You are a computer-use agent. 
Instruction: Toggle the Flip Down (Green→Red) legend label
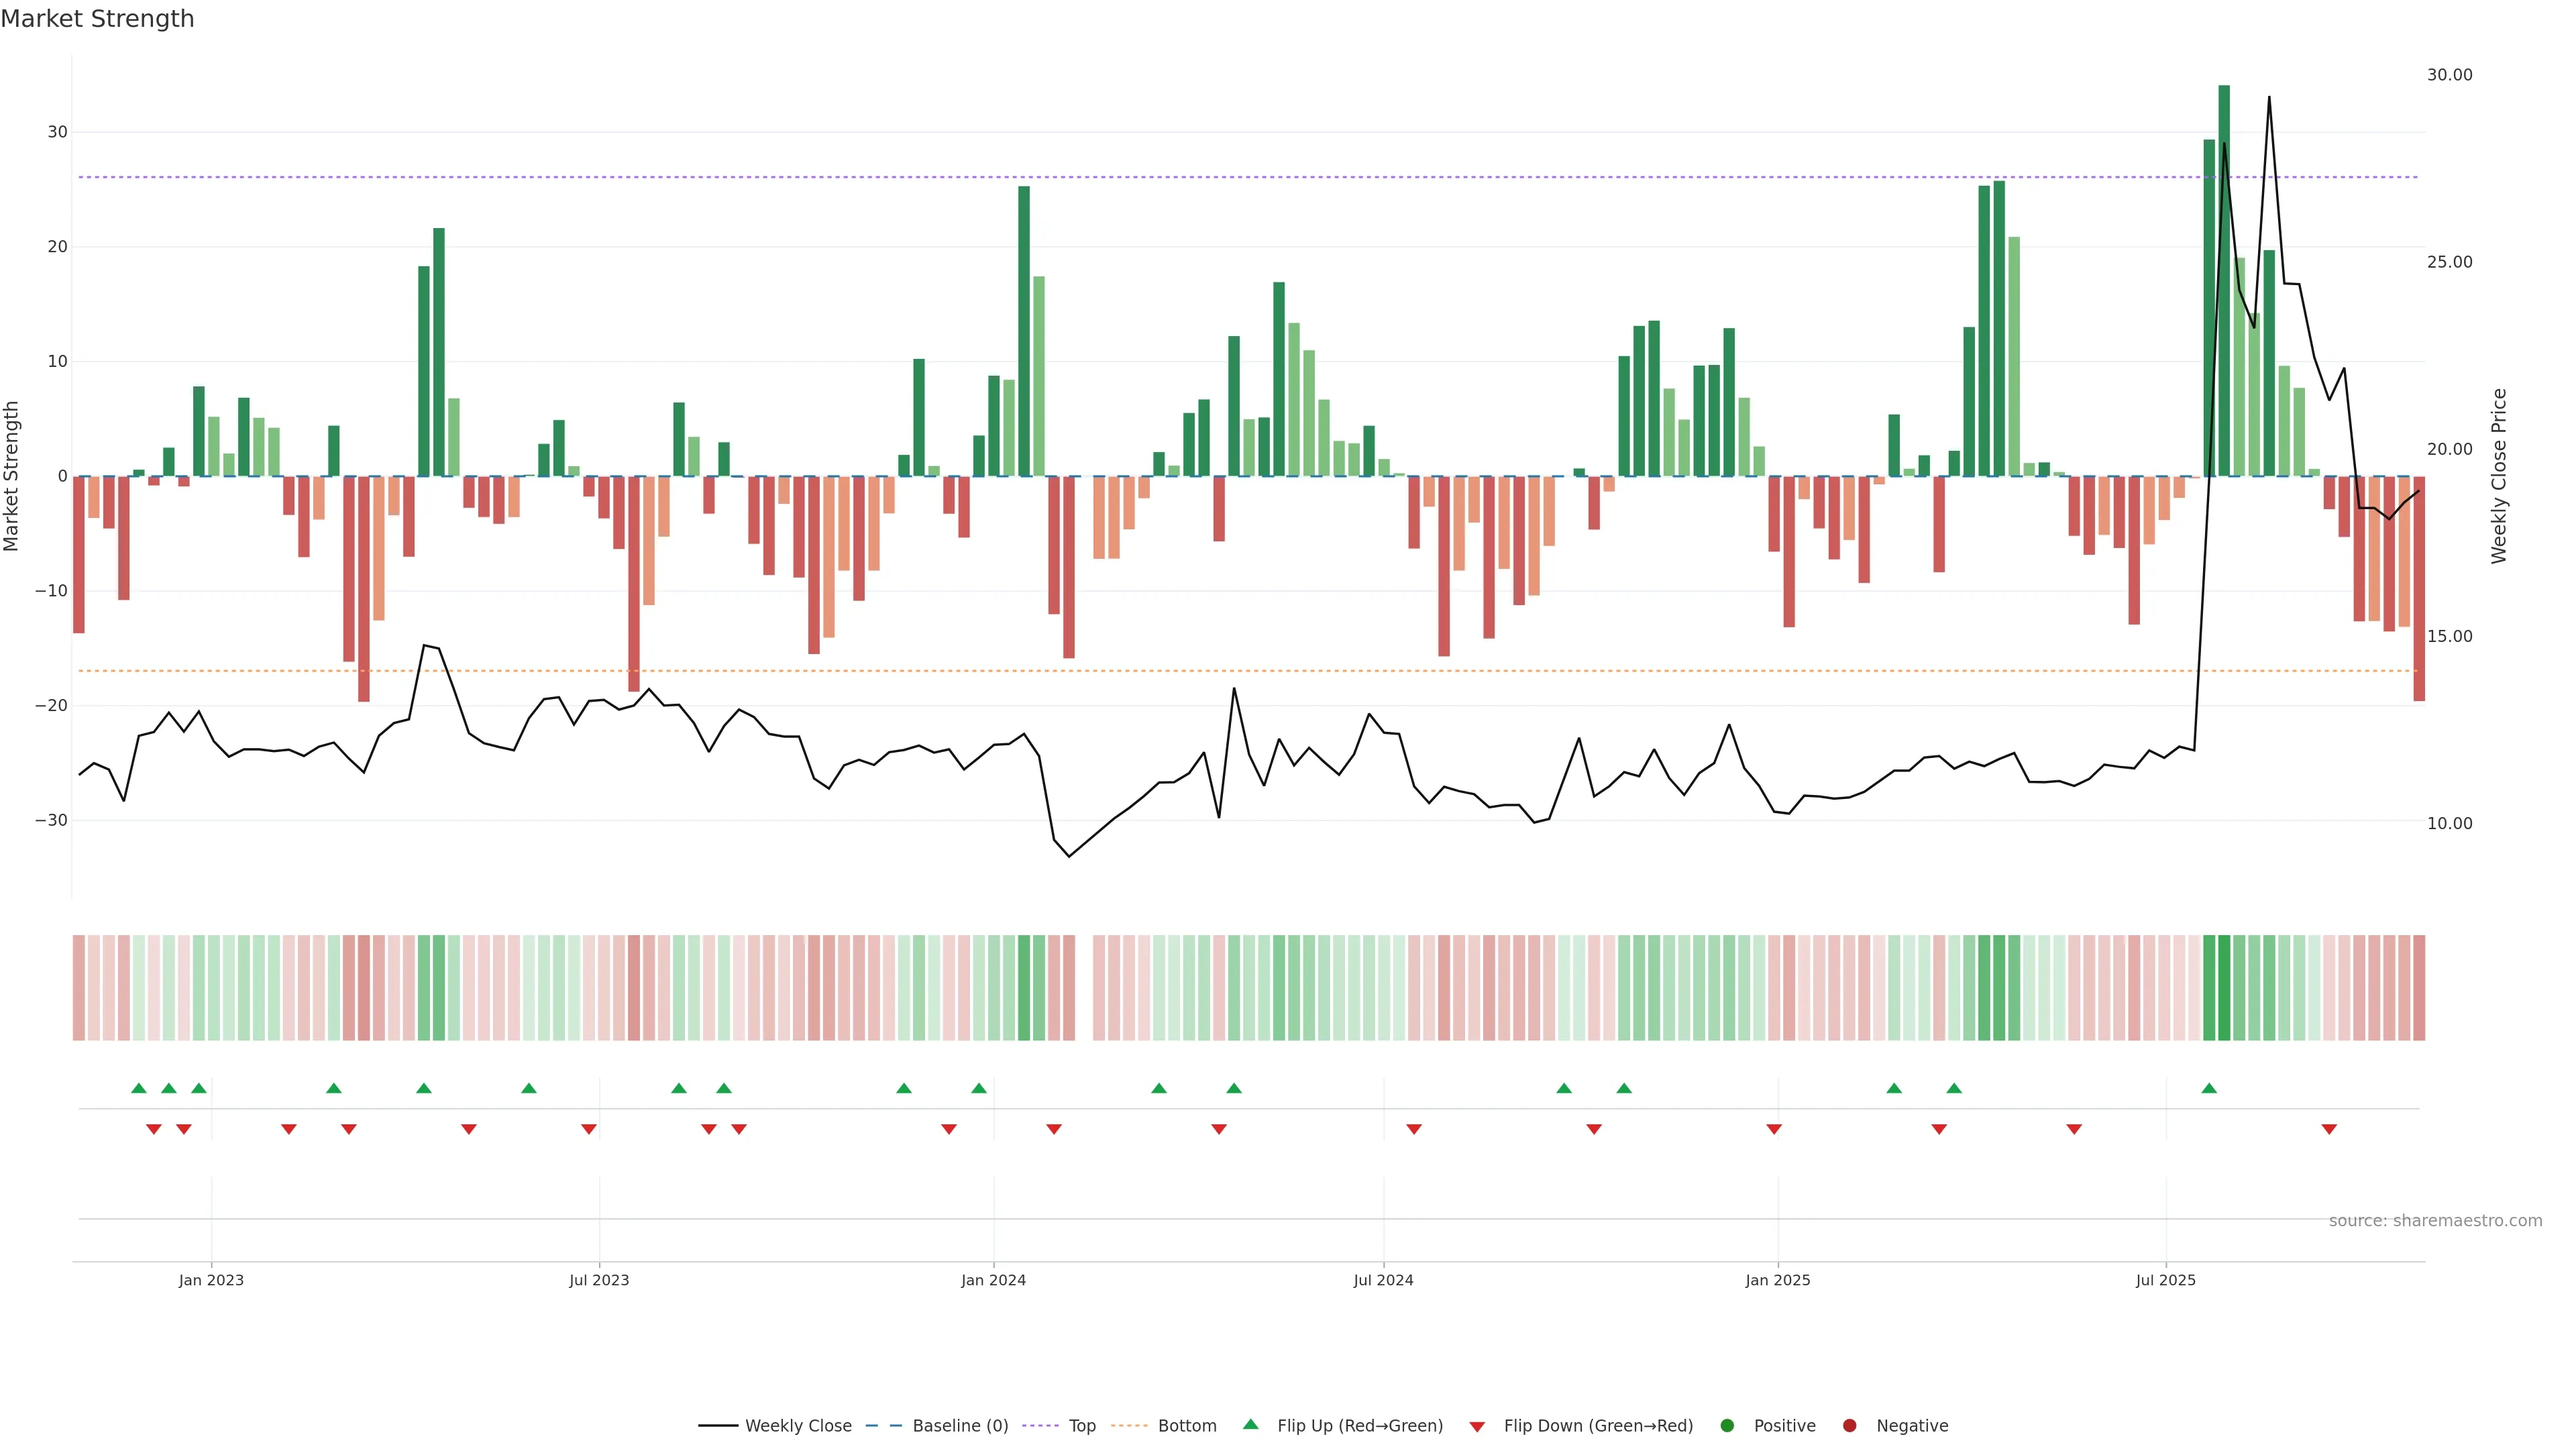coord(1598,1425)
